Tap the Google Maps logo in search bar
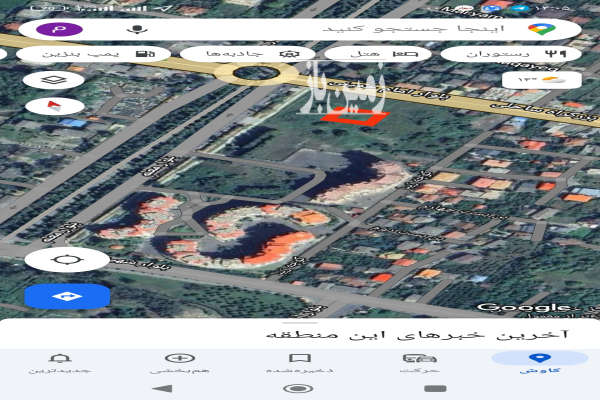Screen dimensions: 600x400 (x=541, y=29)
